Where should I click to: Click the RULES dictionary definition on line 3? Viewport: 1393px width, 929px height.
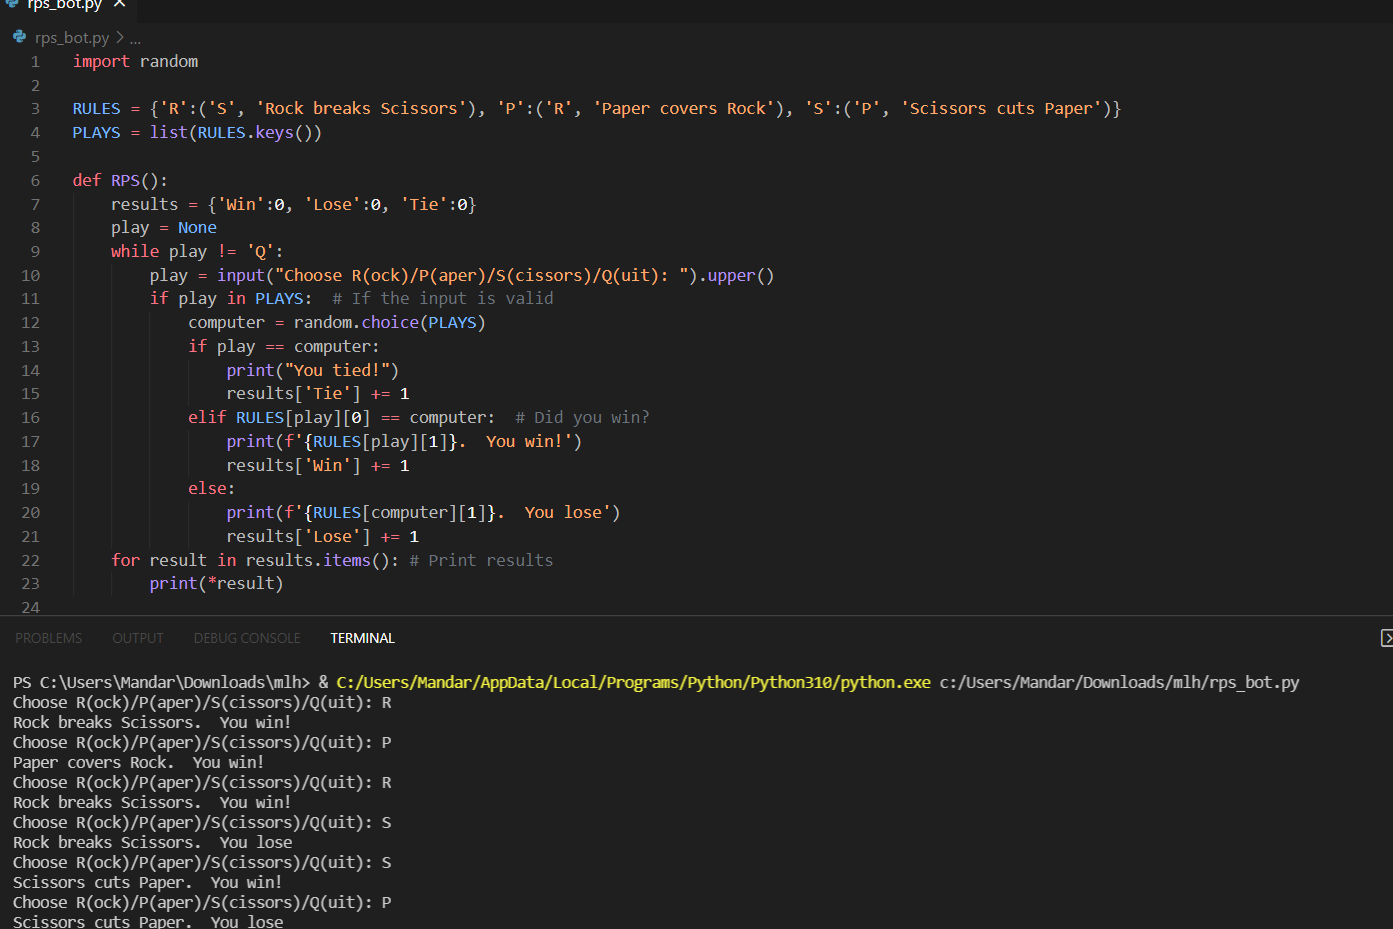(x=96, y=108)
